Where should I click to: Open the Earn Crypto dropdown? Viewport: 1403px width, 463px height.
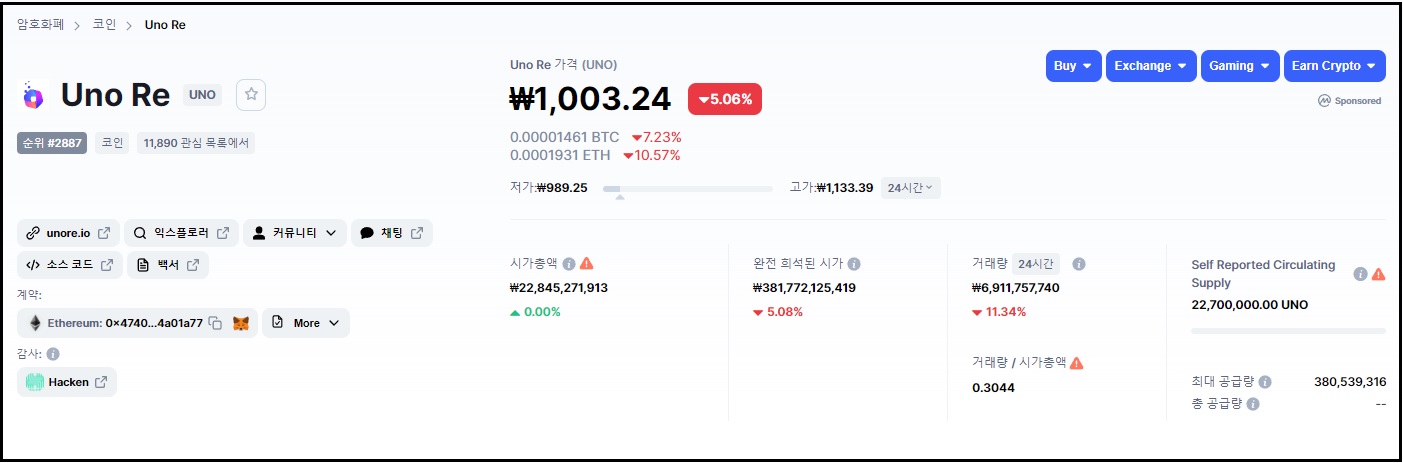click(1334, 66)
